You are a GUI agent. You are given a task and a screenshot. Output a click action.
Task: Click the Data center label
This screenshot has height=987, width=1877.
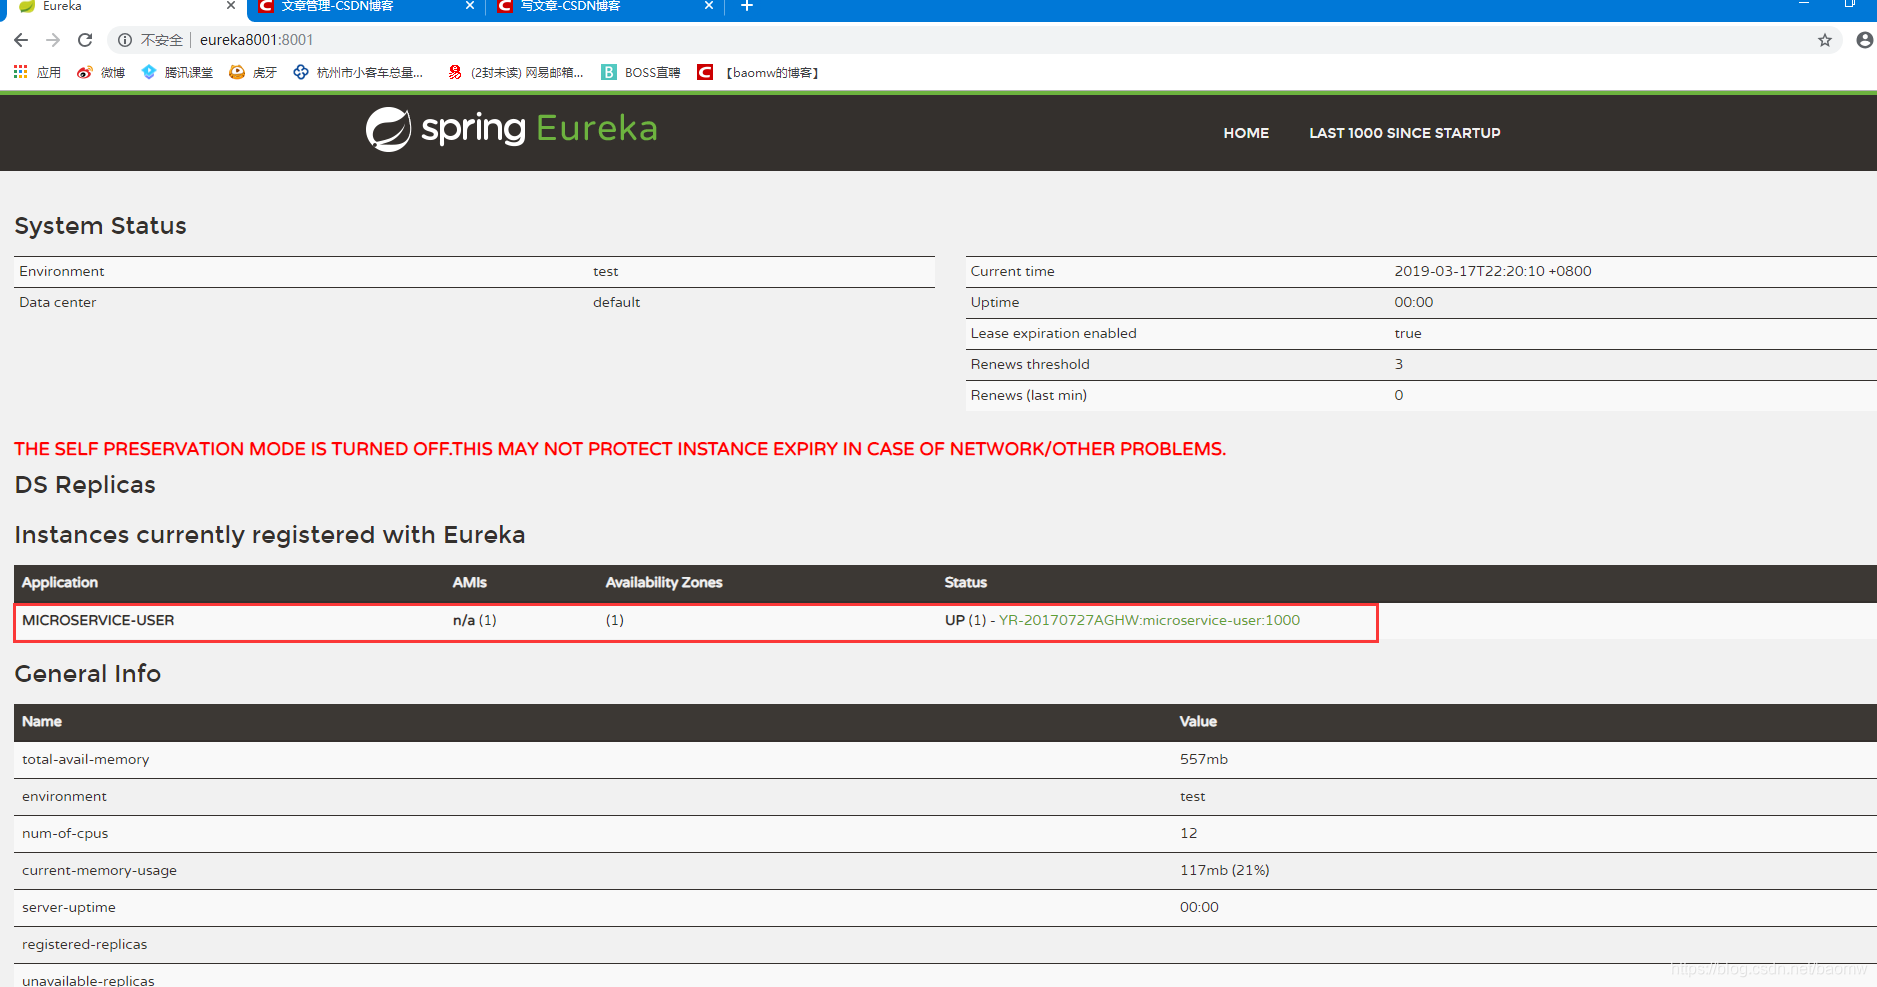coord(58,302)
